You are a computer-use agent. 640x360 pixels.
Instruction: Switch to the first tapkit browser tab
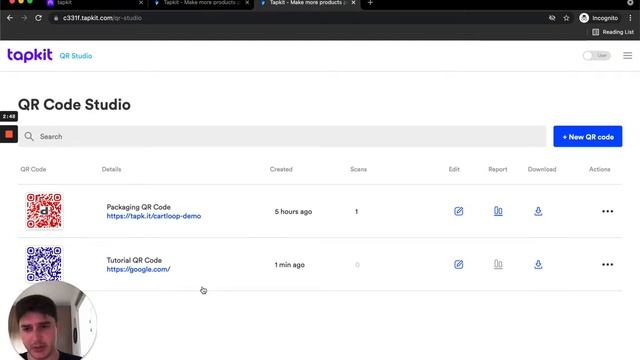coord(92,3)
